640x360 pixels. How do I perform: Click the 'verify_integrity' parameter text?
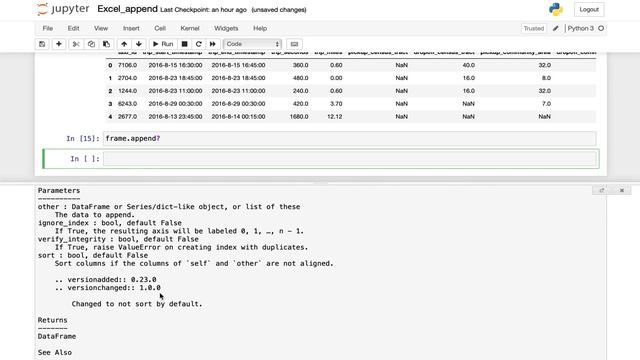point(72,239)
